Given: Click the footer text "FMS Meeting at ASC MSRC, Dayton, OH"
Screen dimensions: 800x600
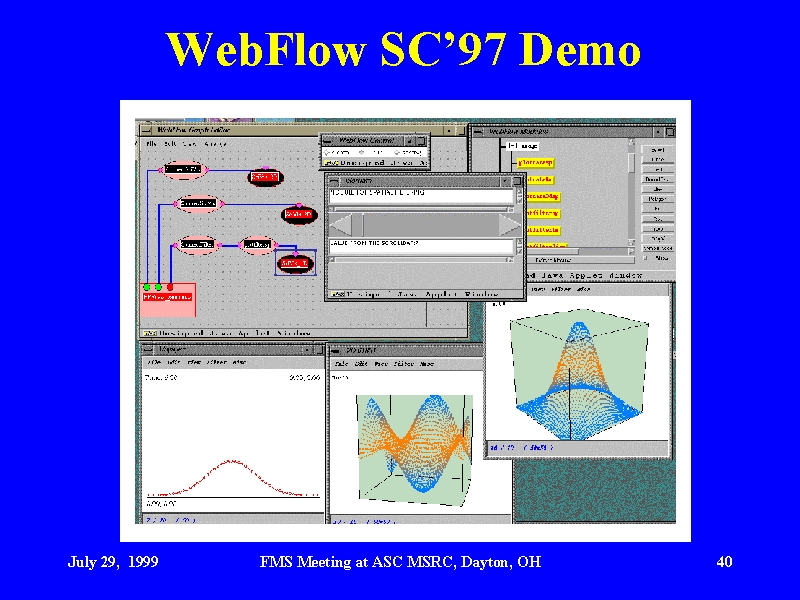Looking at the screenshot, I should 400,562.
